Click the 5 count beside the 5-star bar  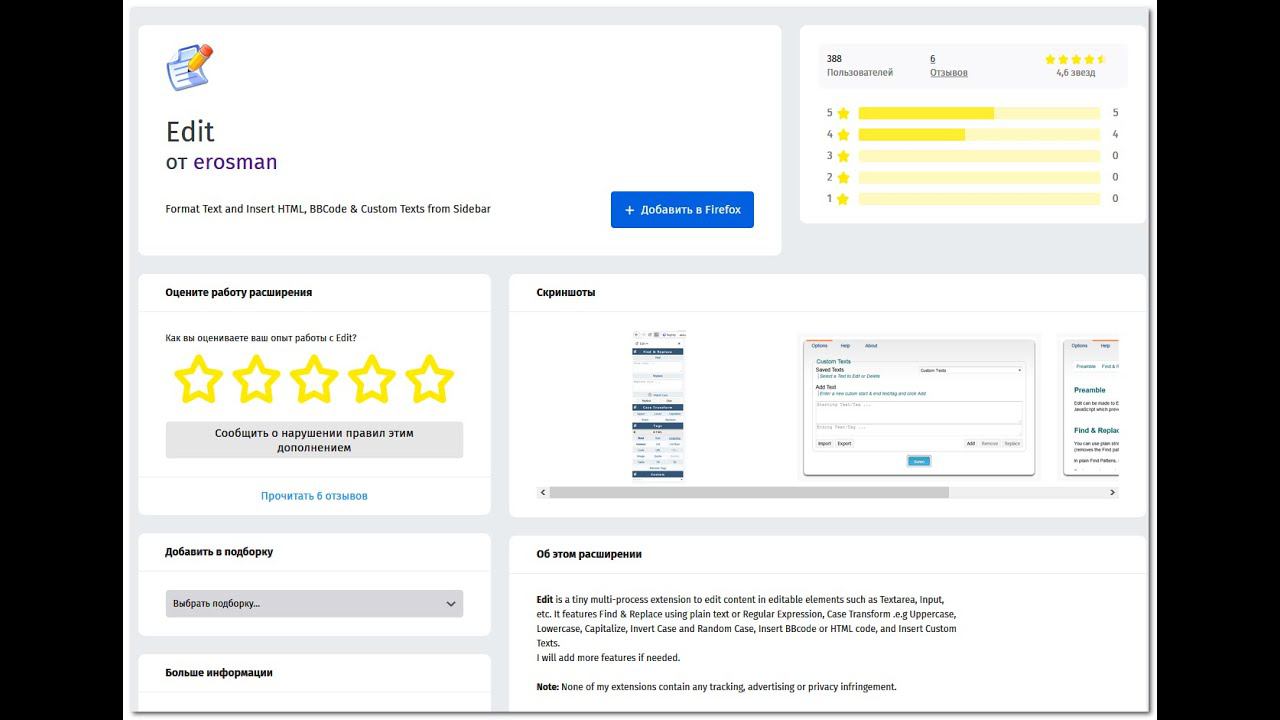[x=1115, y=113]
